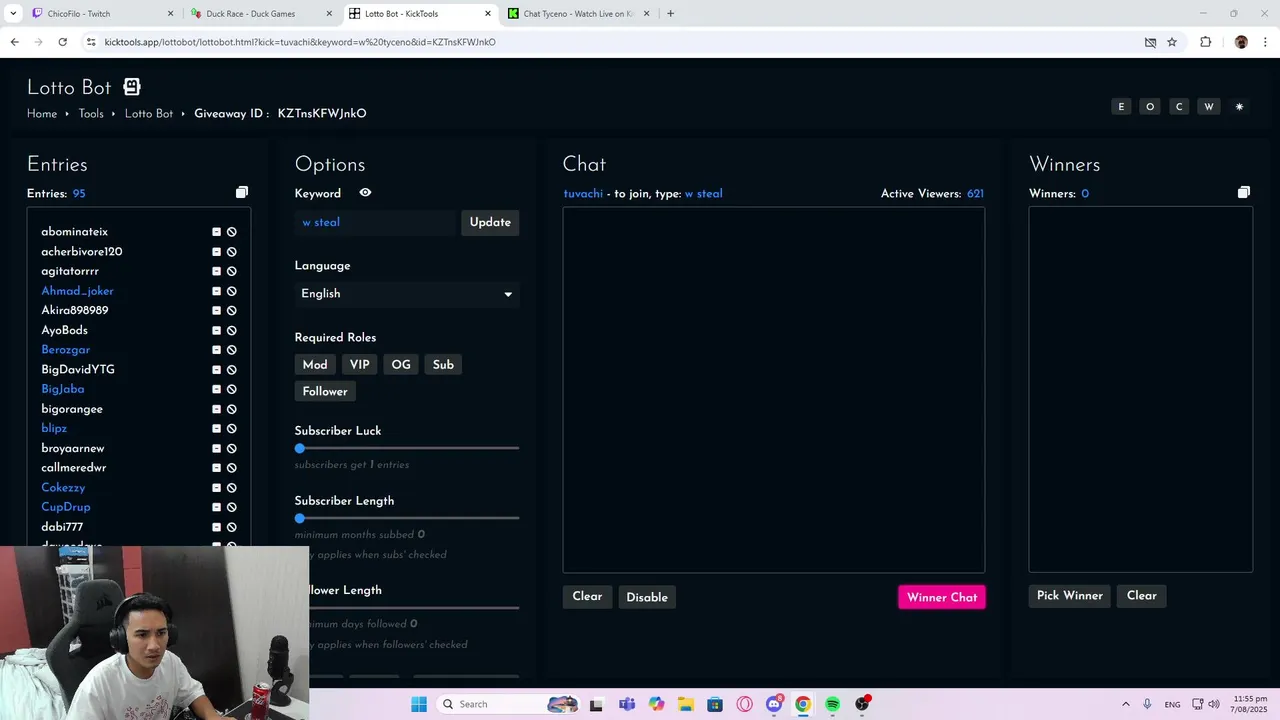Ban user CupDrup from entries
This screenshot has height=720, width=1280.
pos(232,507)
